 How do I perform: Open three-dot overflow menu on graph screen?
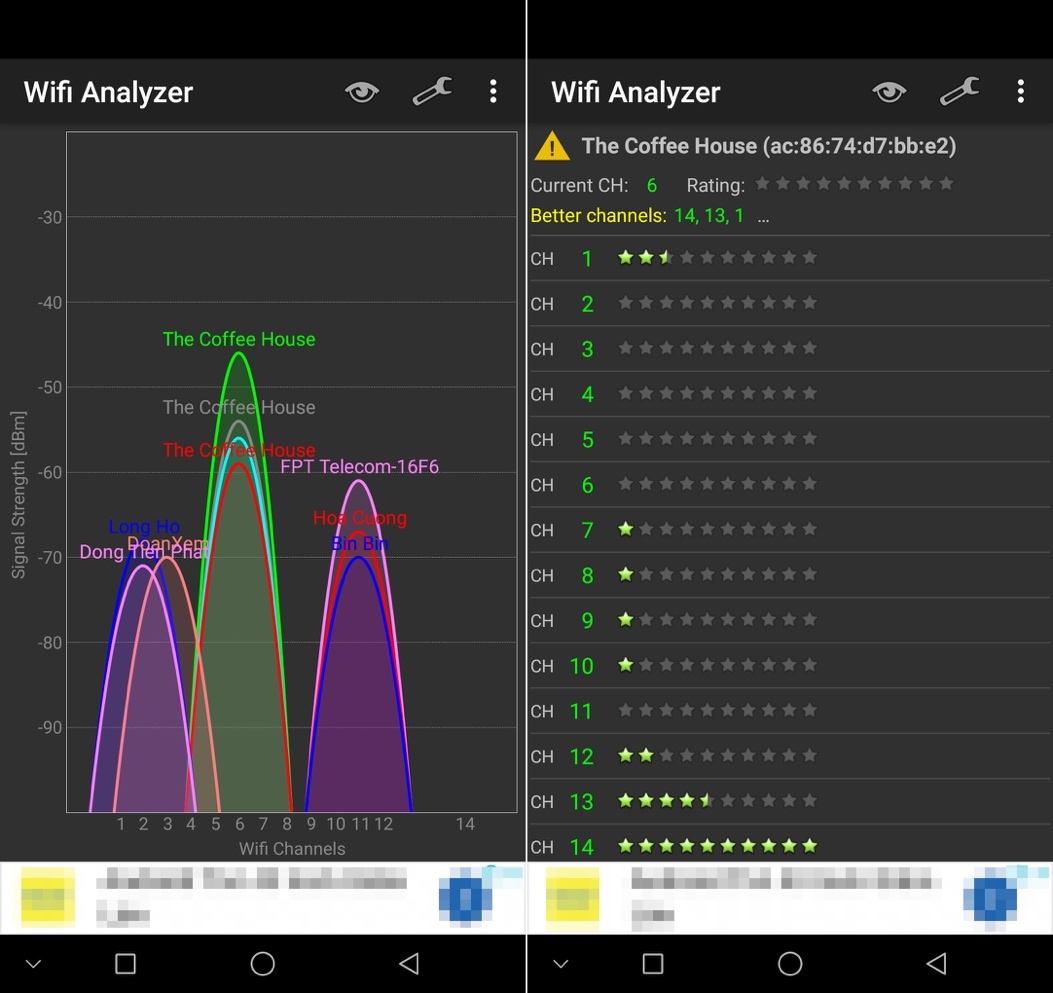pyautogui.click(x=493, y=92)
